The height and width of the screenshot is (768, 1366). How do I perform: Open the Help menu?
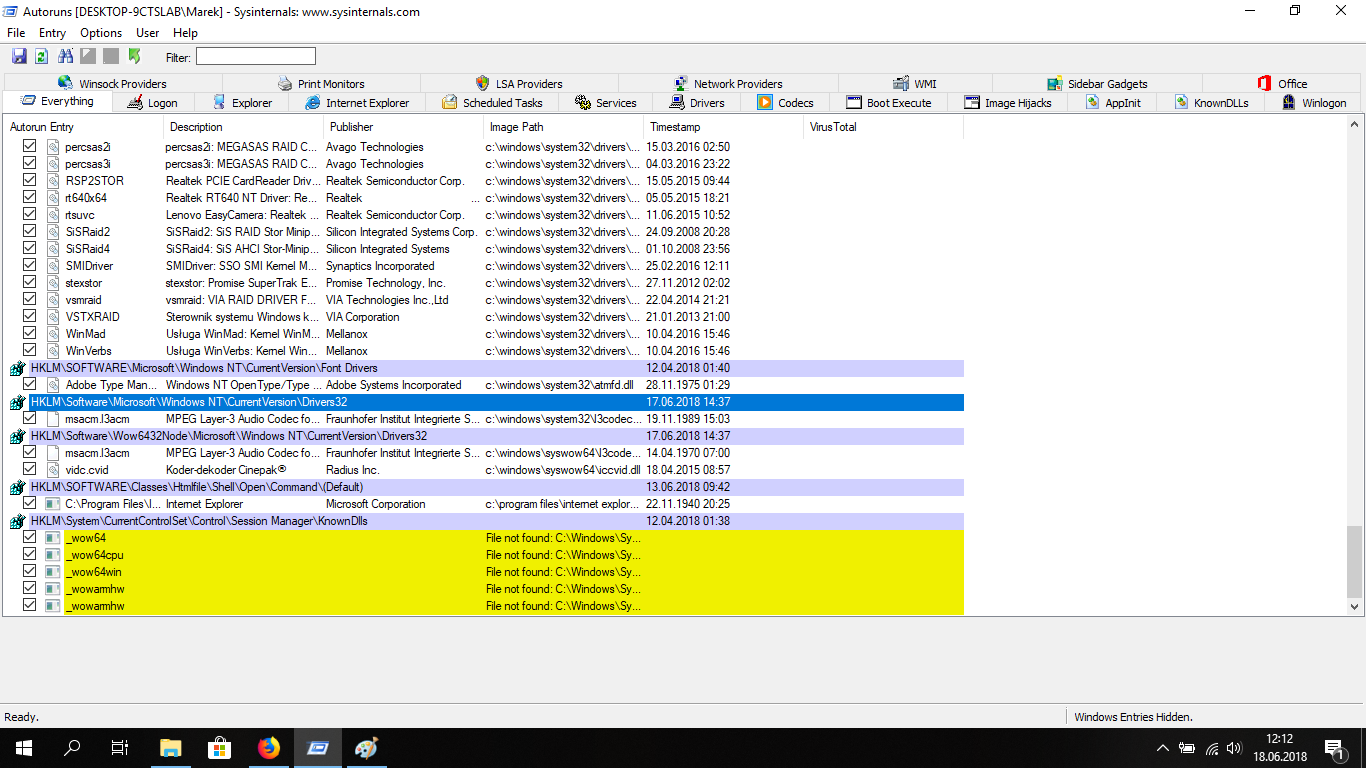pyautogui.click(x=185, y=33)
